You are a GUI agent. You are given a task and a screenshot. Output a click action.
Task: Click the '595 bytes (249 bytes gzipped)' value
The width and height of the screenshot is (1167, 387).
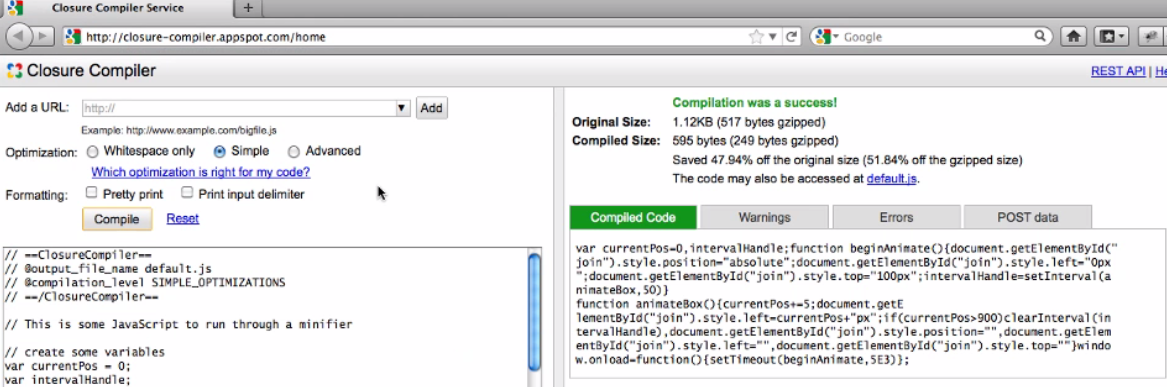pos(755,141)
